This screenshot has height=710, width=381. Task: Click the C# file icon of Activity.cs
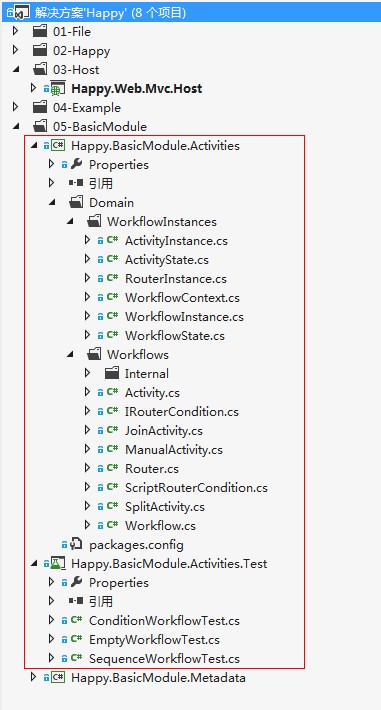click(112, 393)
